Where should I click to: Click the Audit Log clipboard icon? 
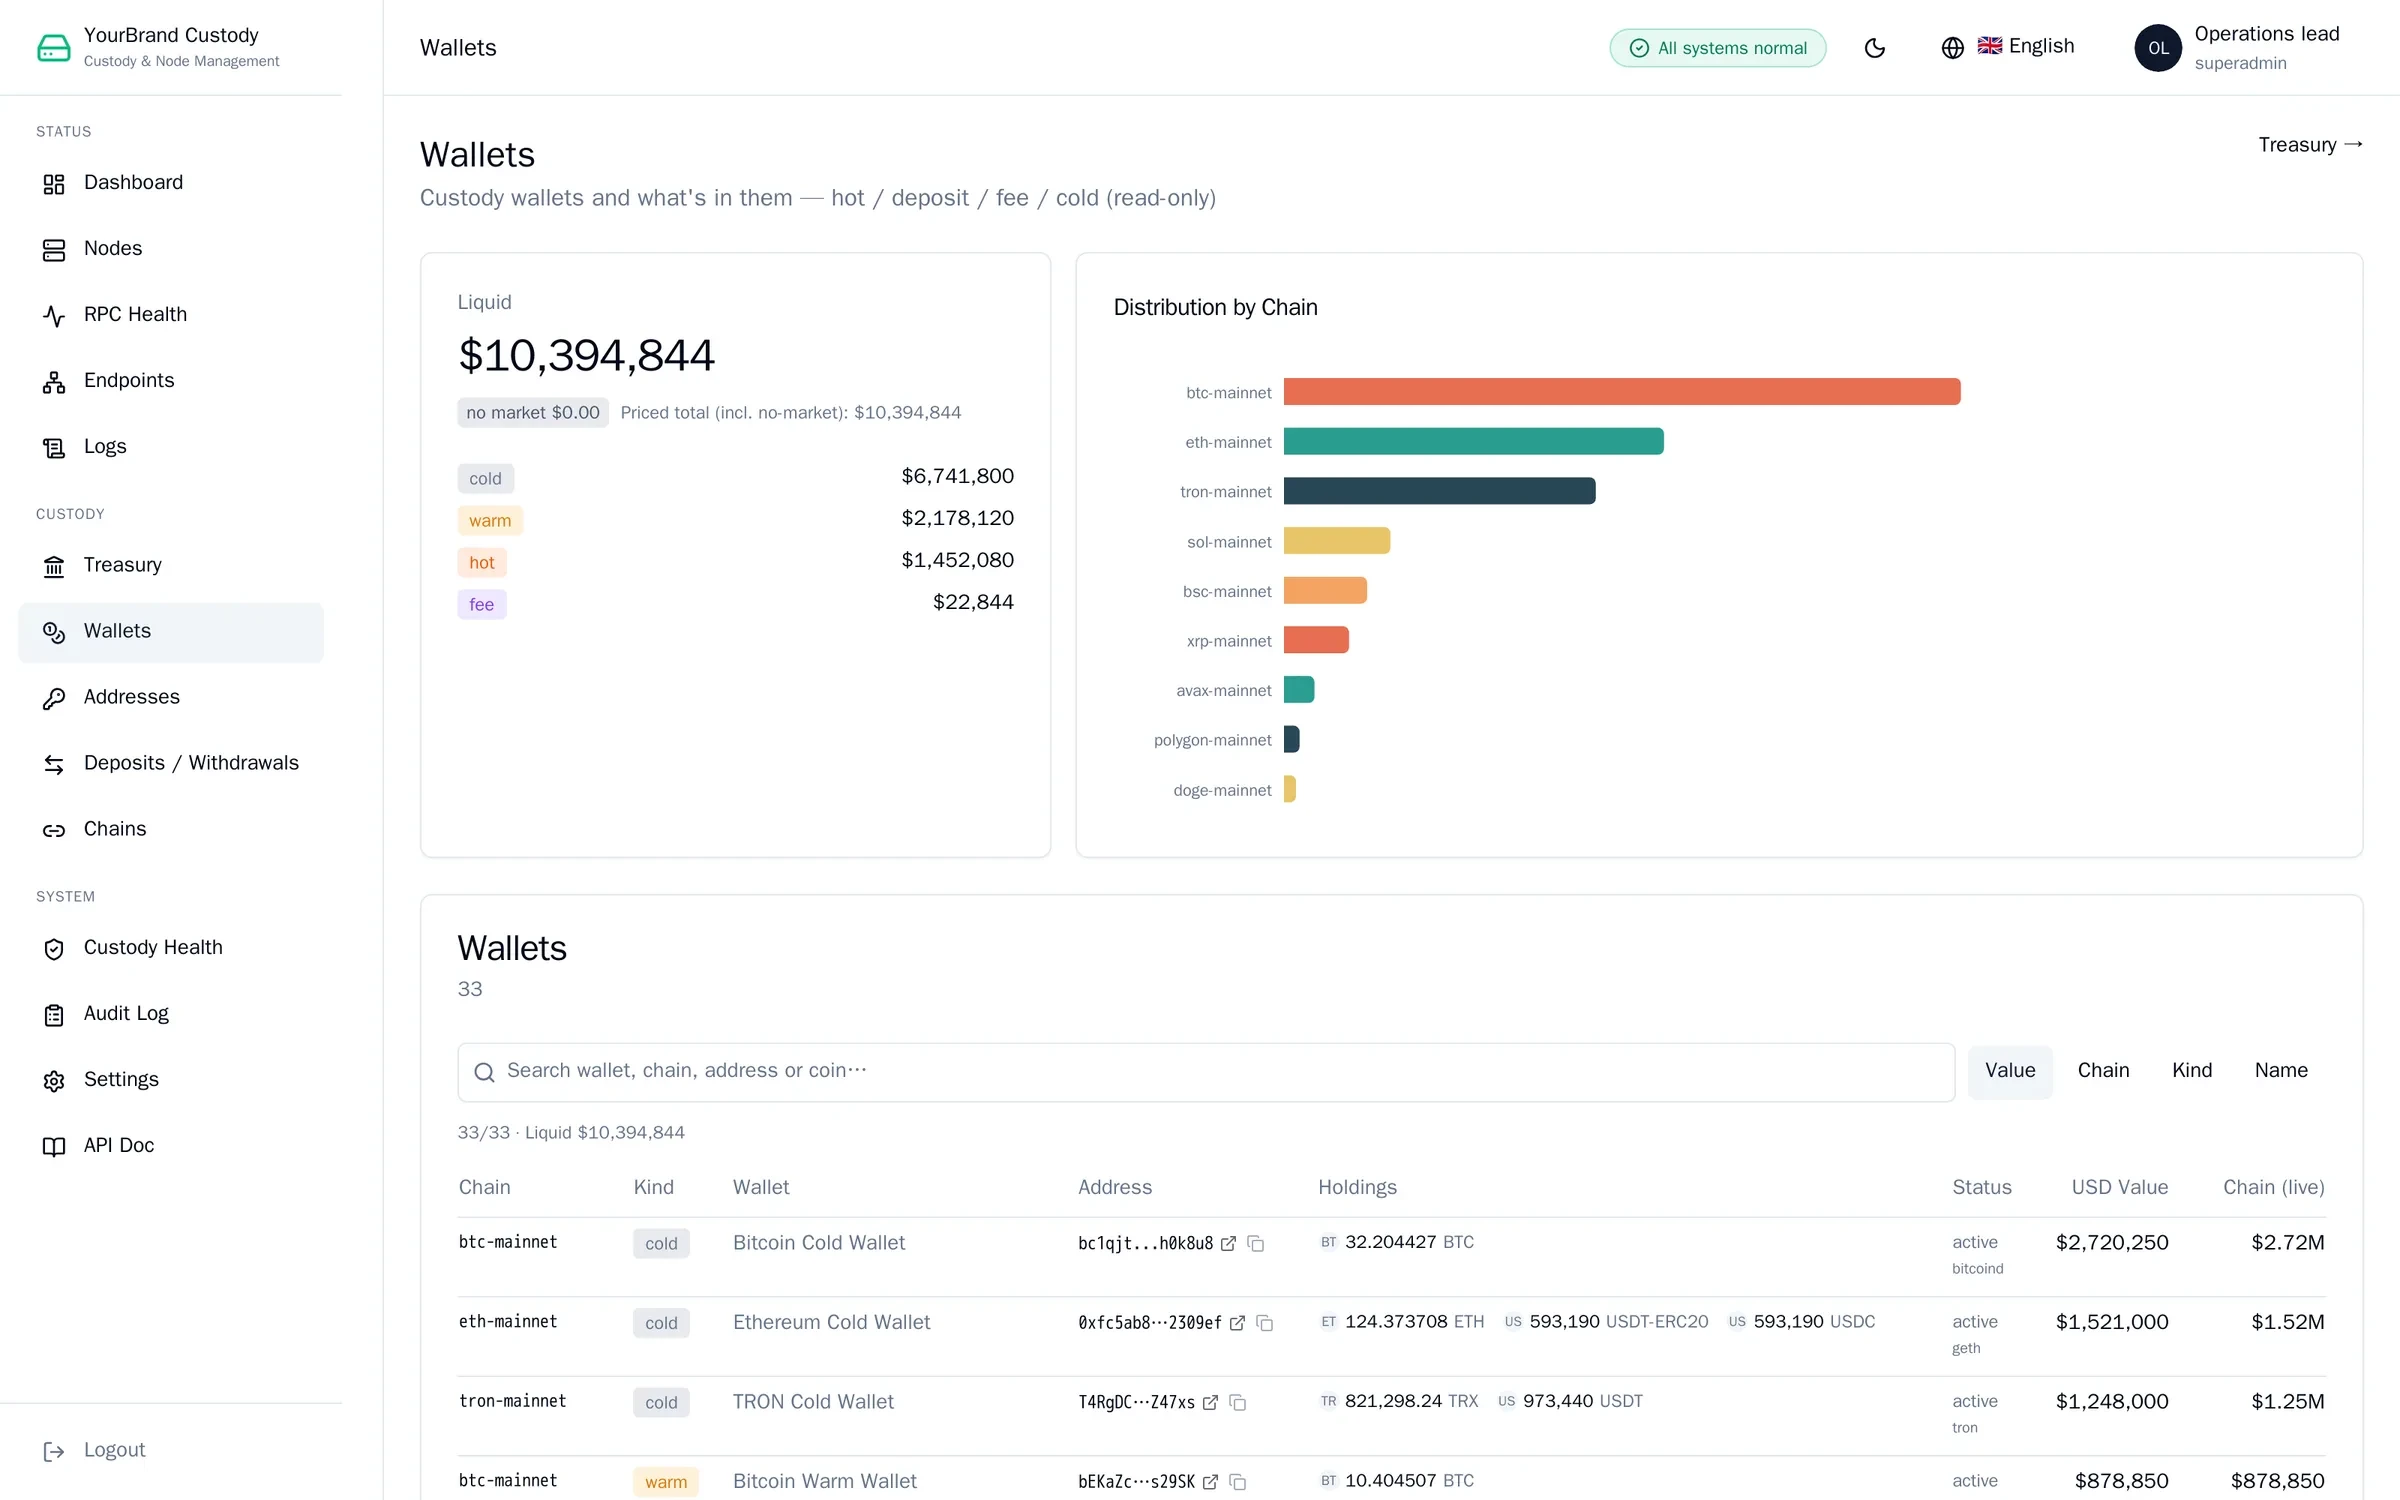(x=54, y=1015)
